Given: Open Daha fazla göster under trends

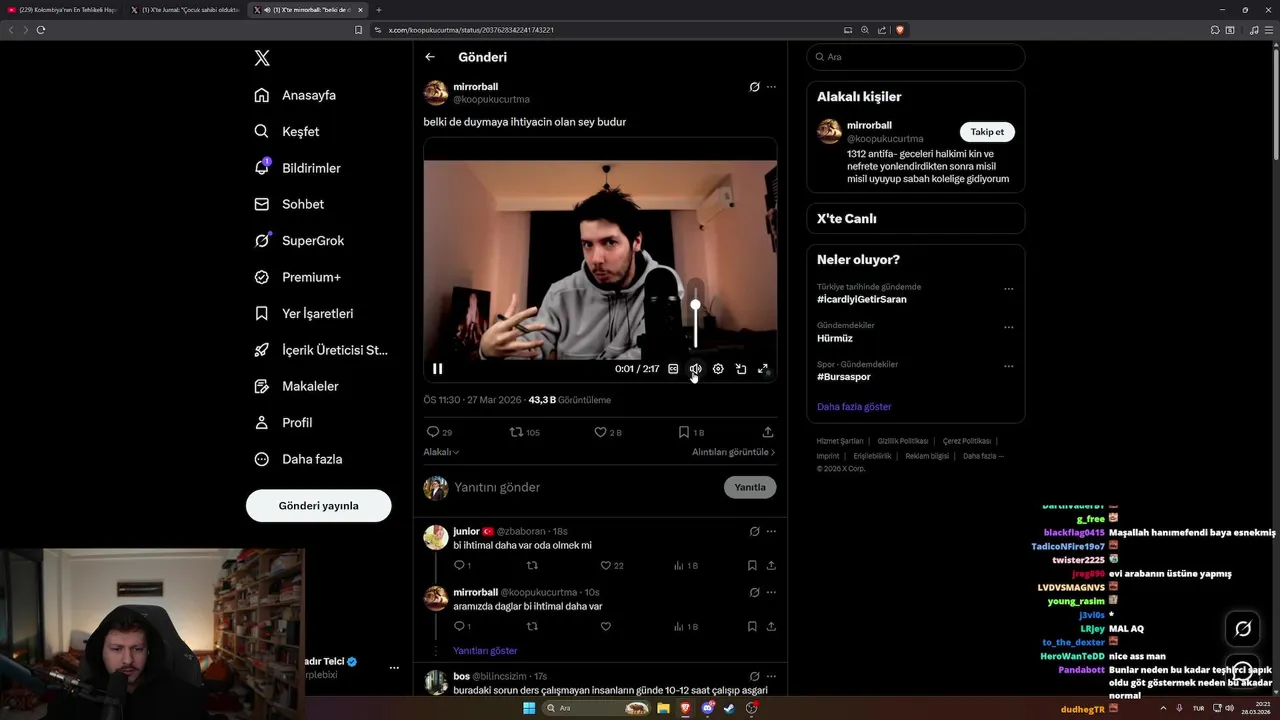Looking at the screenshot, I should (x=854, y=407).
